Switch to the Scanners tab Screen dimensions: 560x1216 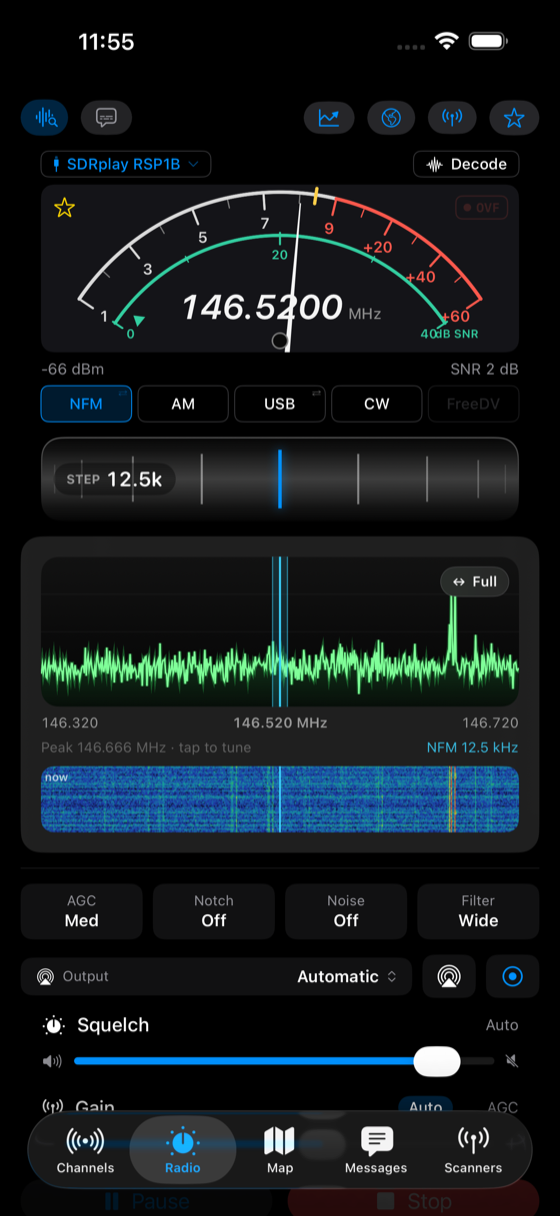(x=473, y=1150)
